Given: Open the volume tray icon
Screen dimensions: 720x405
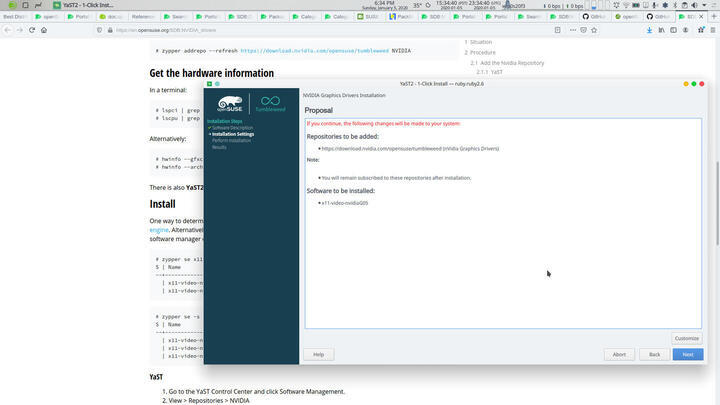Looking at the screenshot, I should tap(694, 5).
